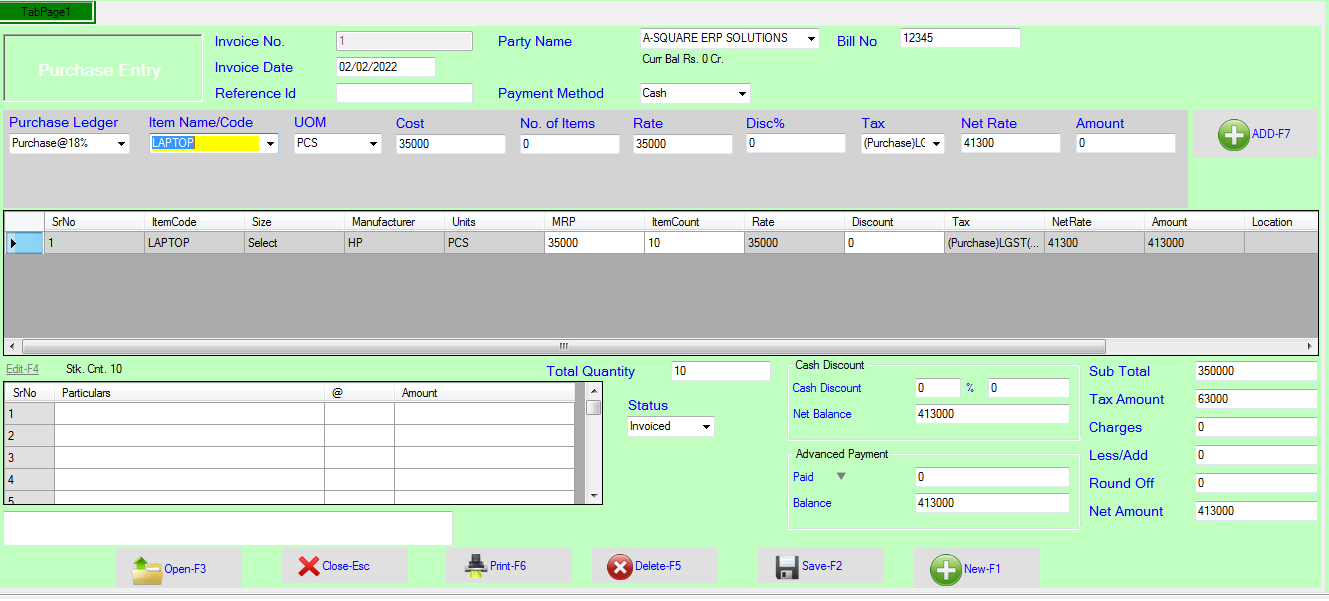Switch to the TabPage1 tab
1329x601 pixels.
pyautogui.click(x=47, y=12)
